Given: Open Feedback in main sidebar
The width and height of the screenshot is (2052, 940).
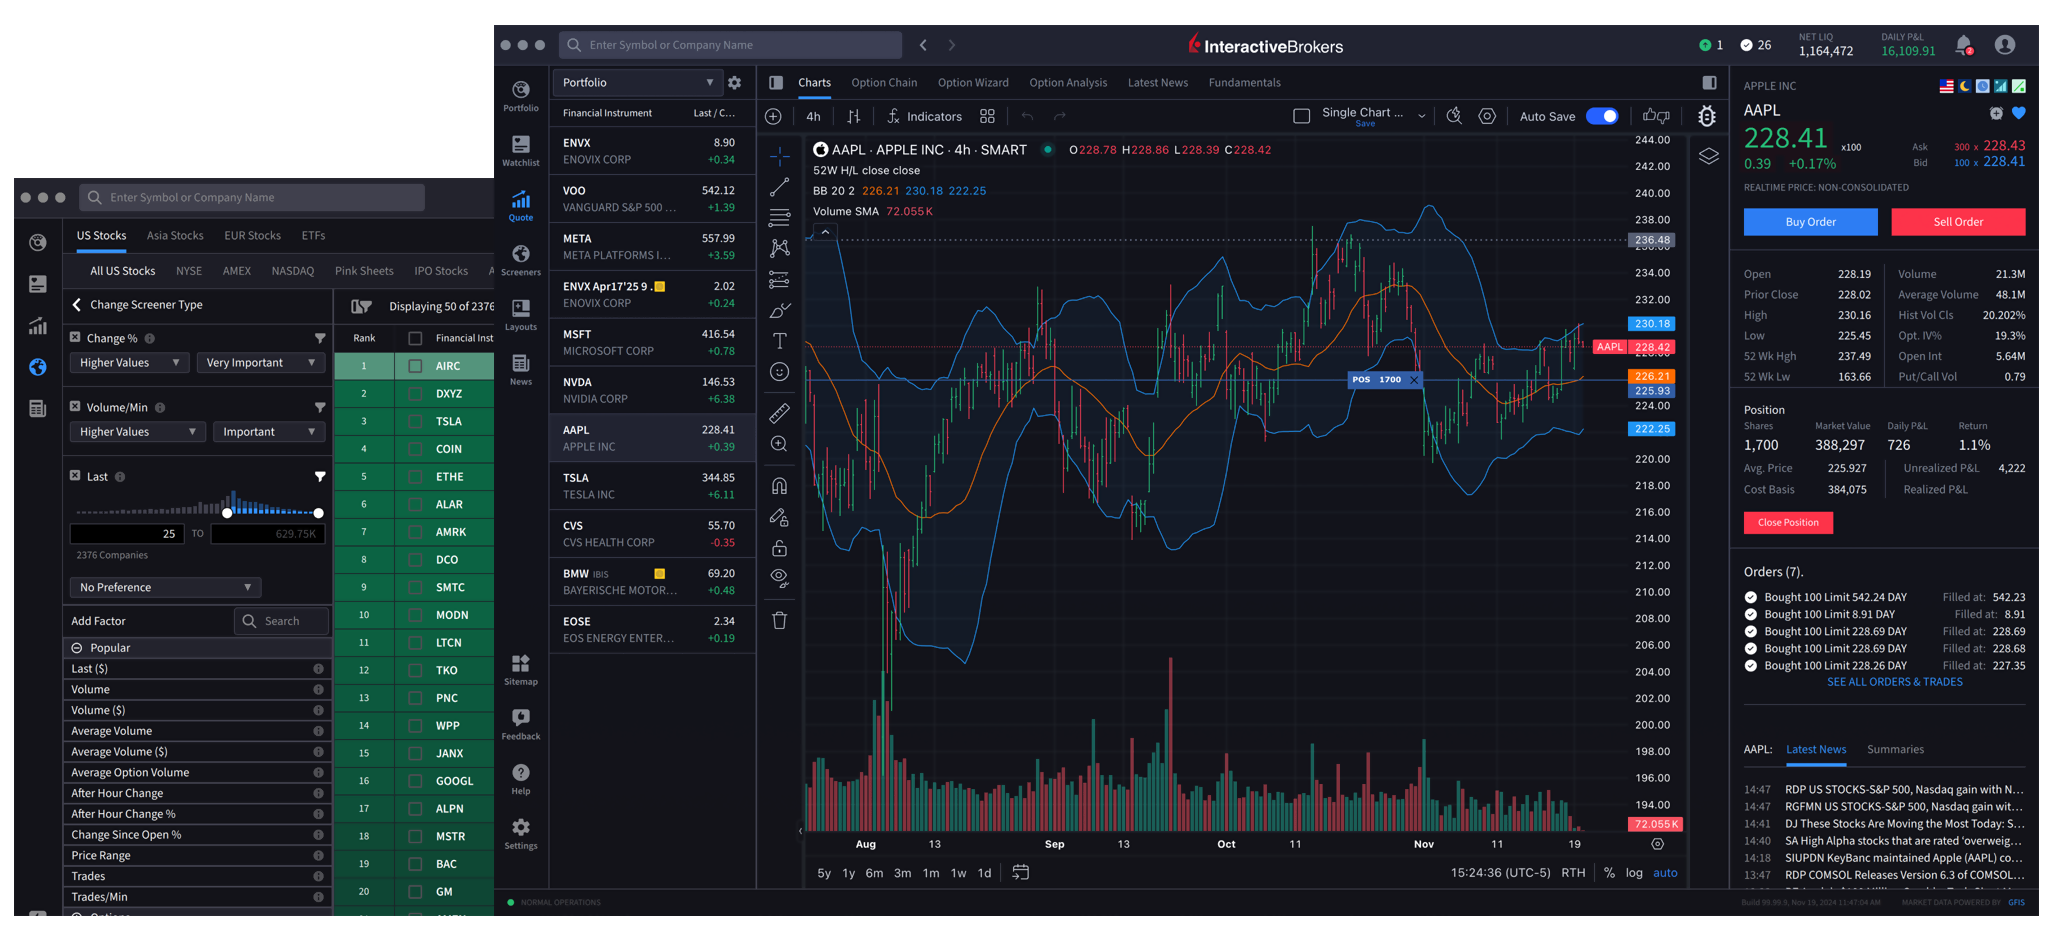Looking at the screenshot, I should (x=521, y=725).
